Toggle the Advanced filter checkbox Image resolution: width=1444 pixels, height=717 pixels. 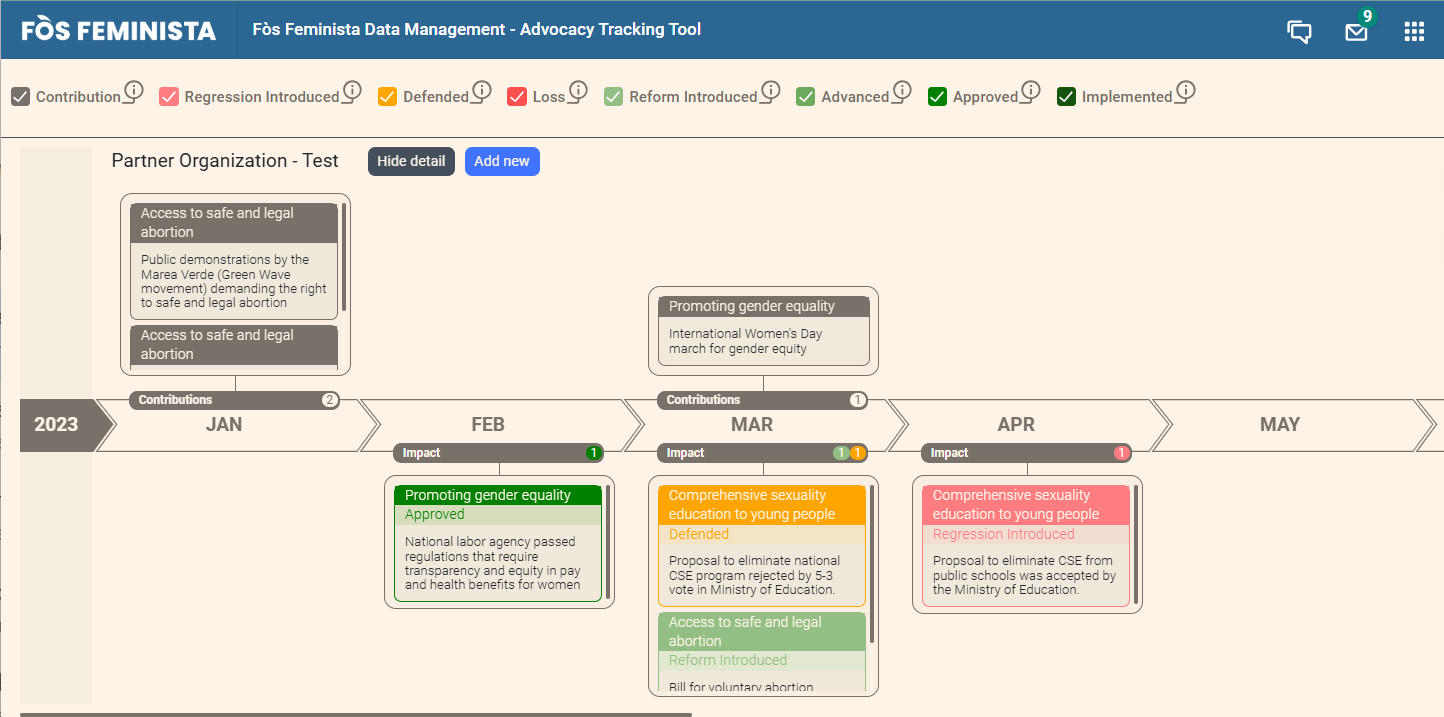[x=805, y=96]
